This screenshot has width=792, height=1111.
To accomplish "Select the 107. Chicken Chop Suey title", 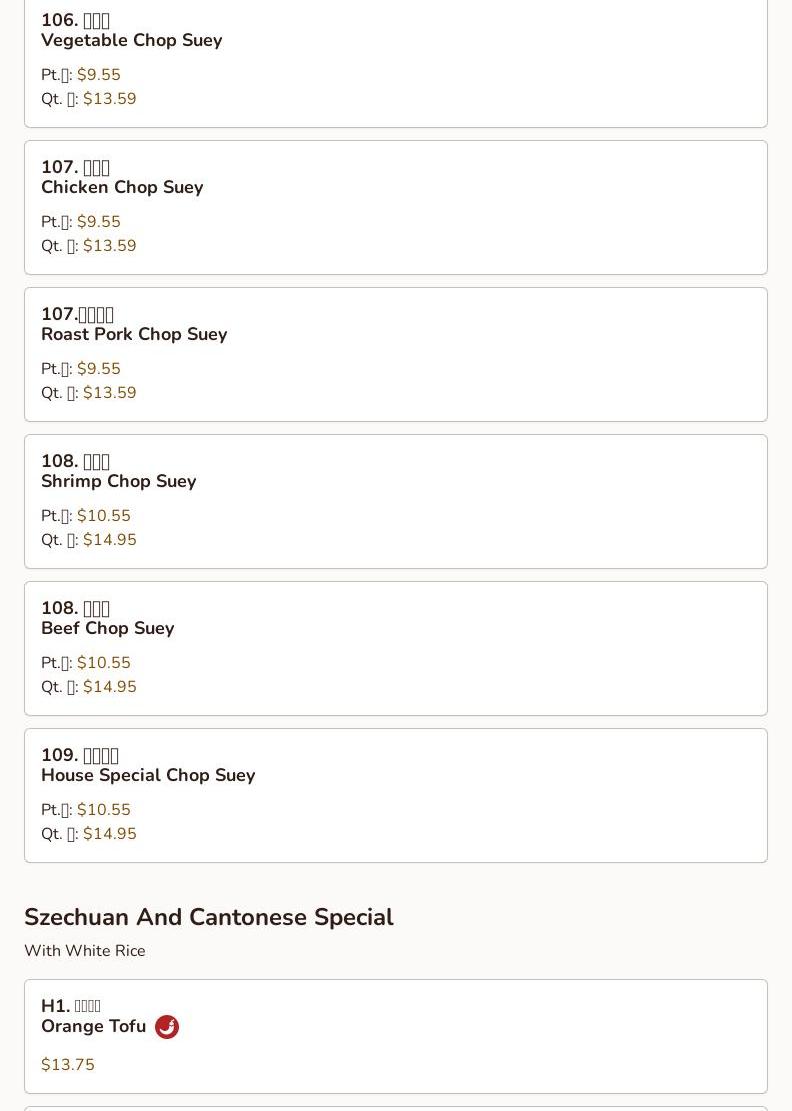I will [122, 177].
